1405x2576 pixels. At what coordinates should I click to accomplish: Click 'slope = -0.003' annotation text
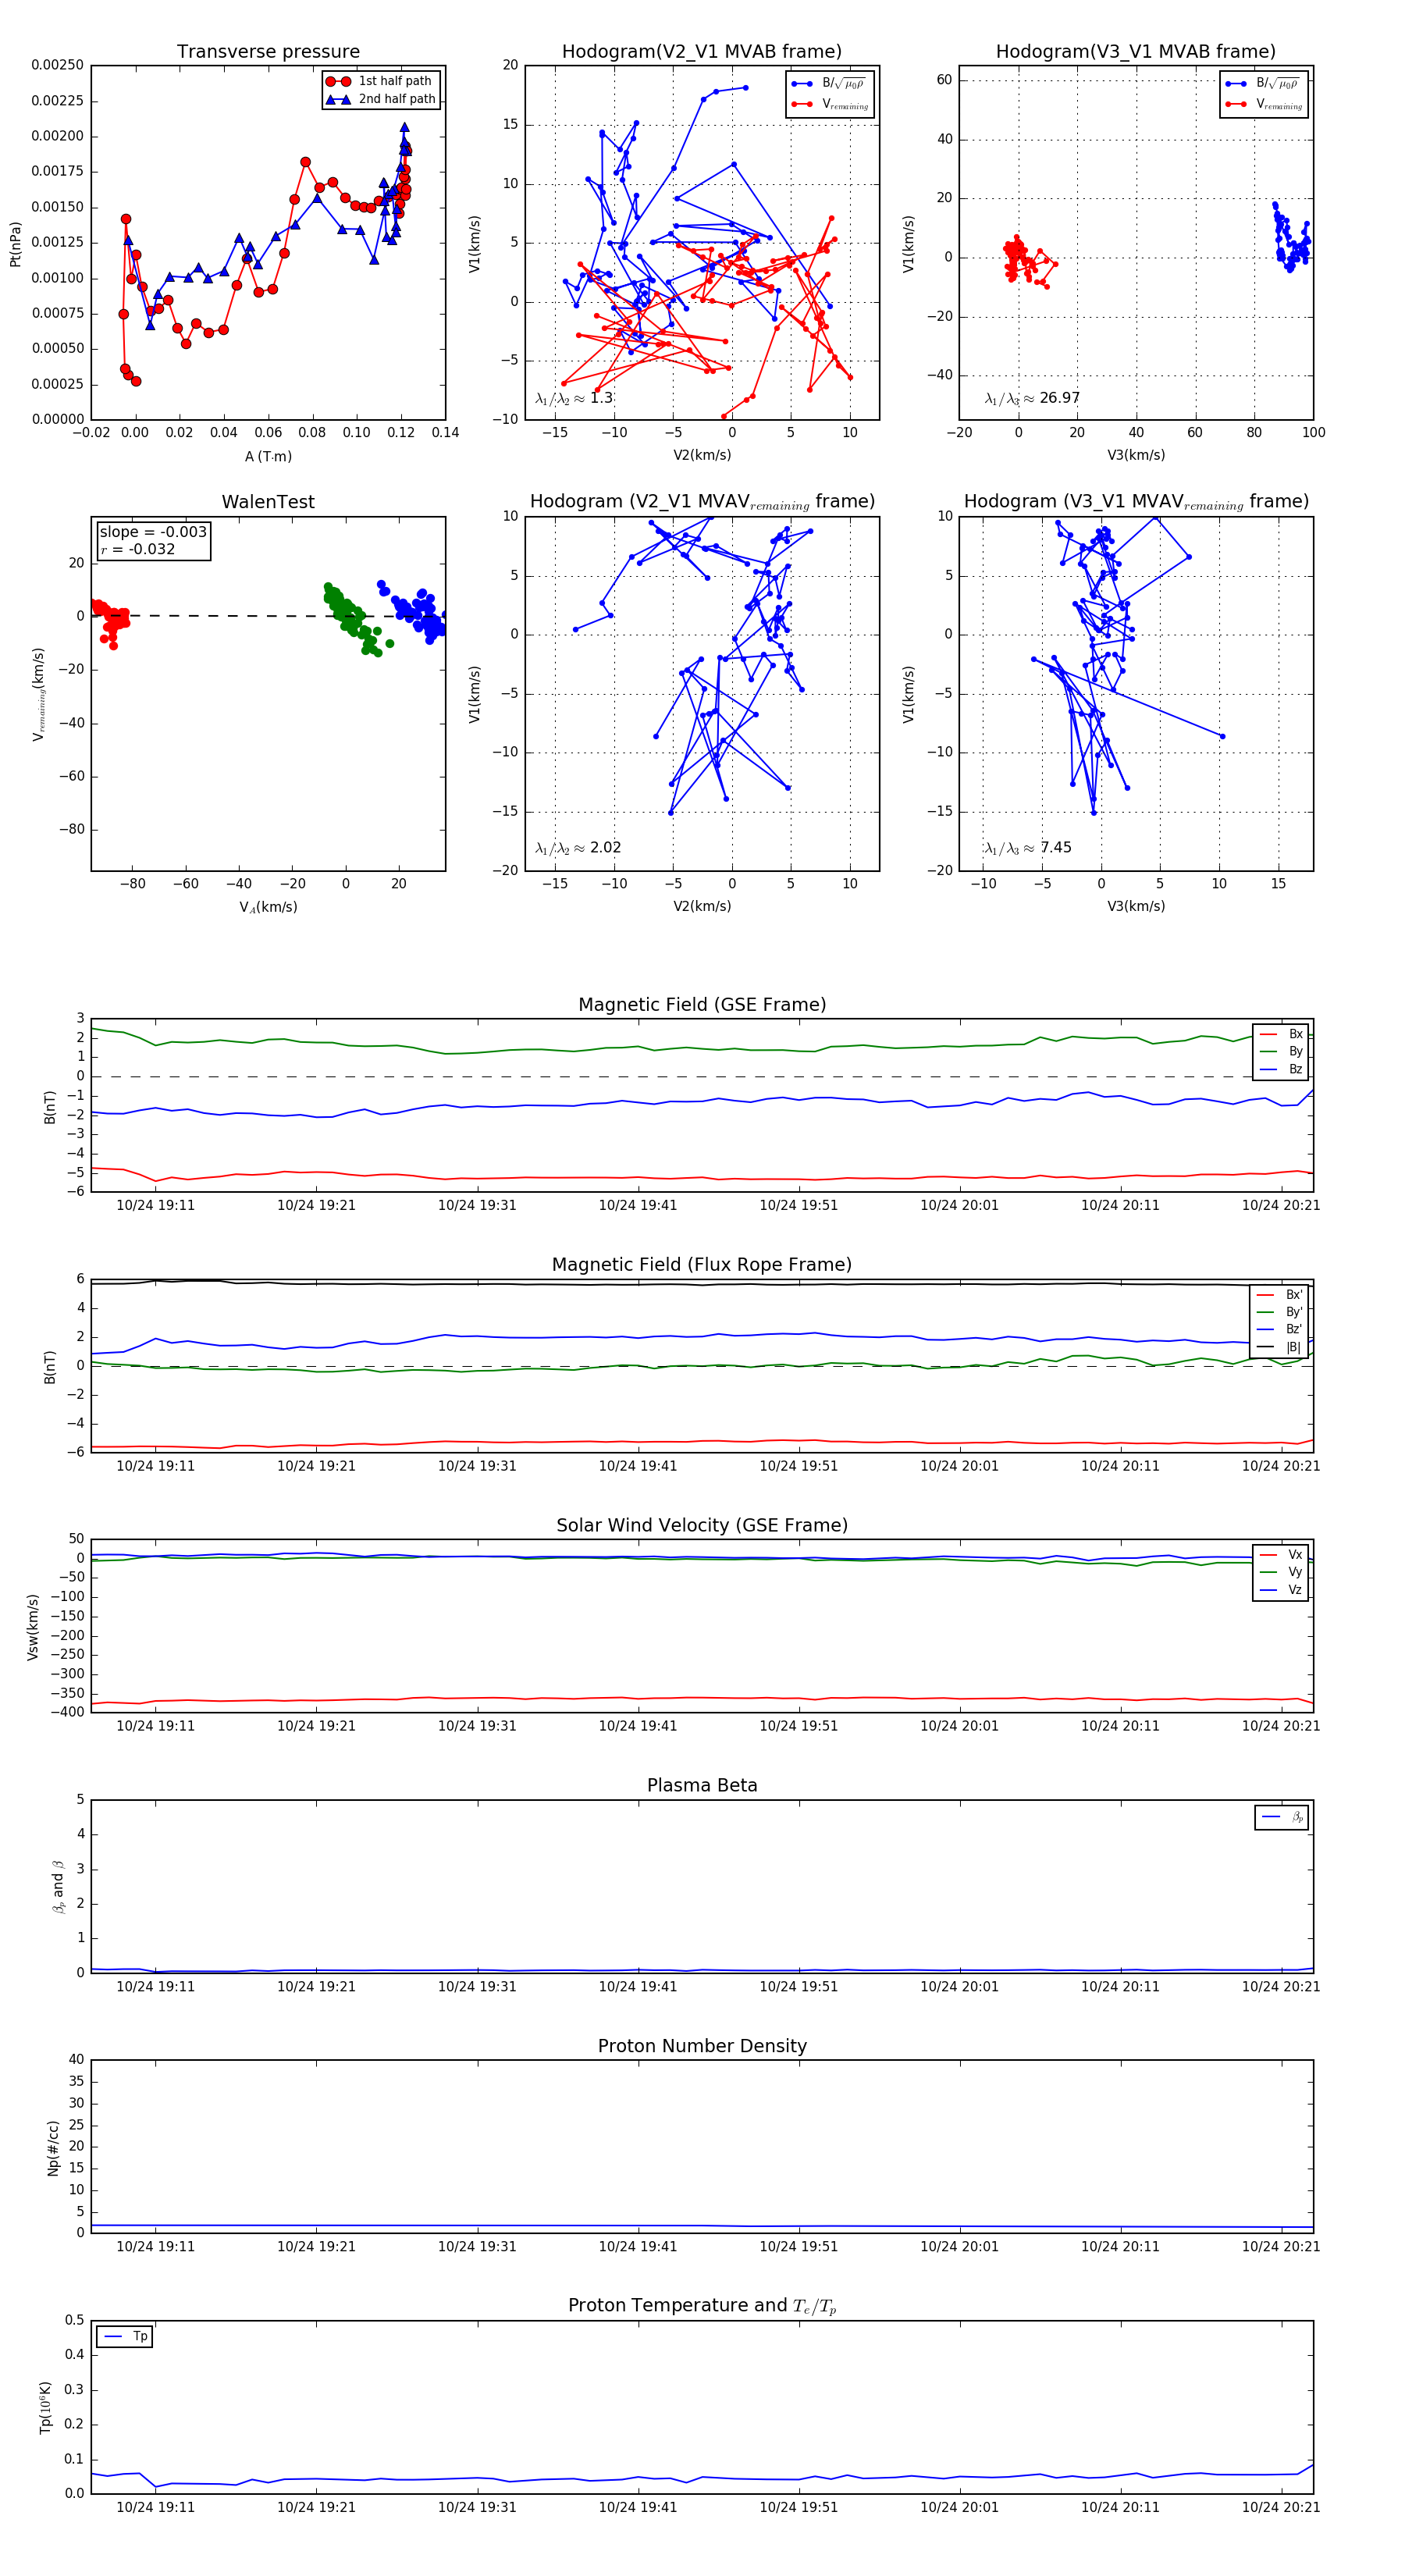(x=153, y=532)
